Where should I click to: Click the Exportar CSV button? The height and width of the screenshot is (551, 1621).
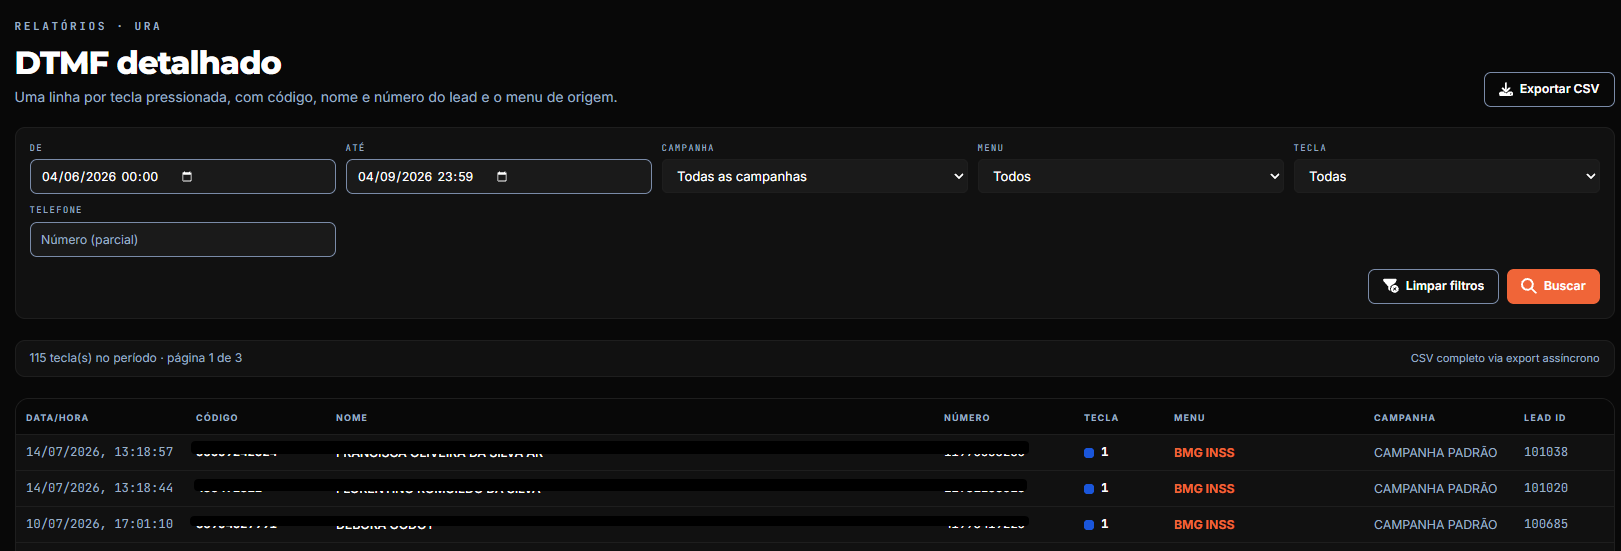tap(1549, 89)
